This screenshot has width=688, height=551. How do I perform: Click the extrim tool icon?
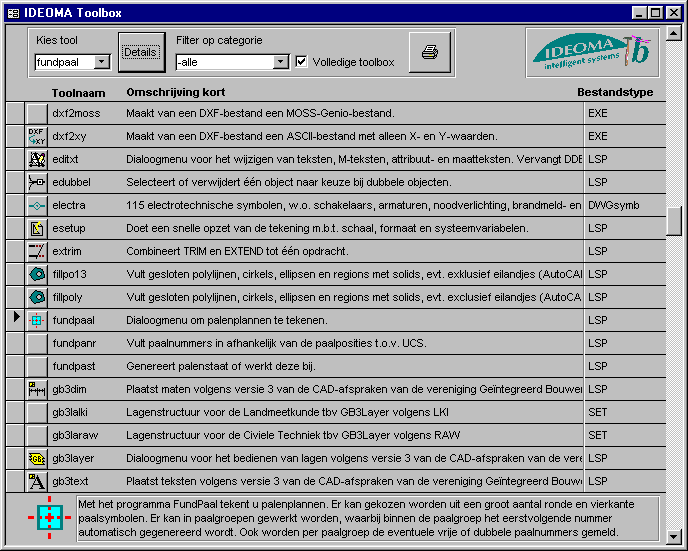point(37,251)
